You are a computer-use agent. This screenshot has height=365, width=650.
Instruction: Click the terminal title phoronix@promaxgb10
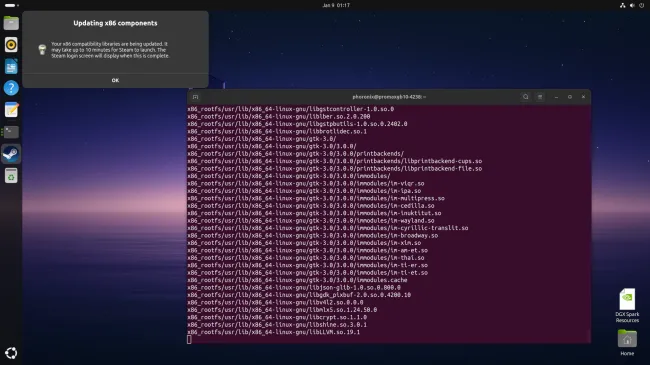[x=389, y=97]
